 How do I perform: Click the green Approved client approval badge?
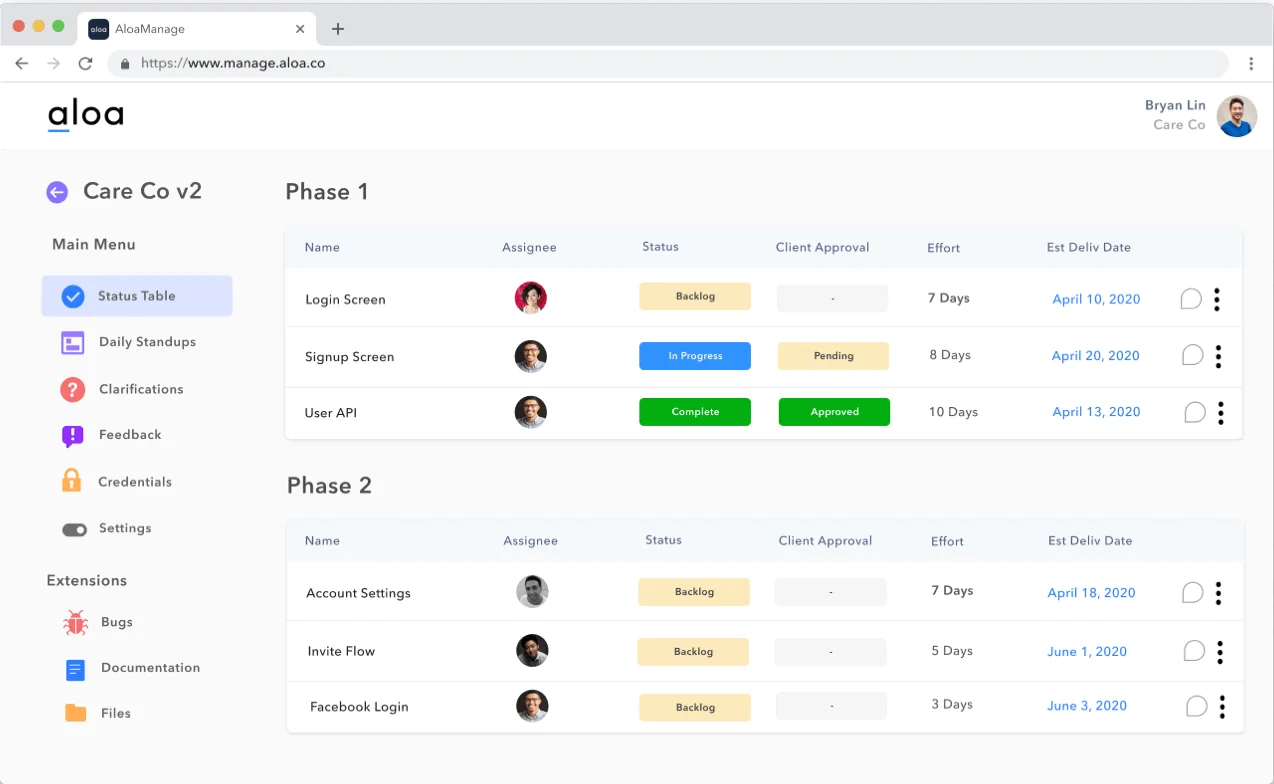tap(834, 412)
